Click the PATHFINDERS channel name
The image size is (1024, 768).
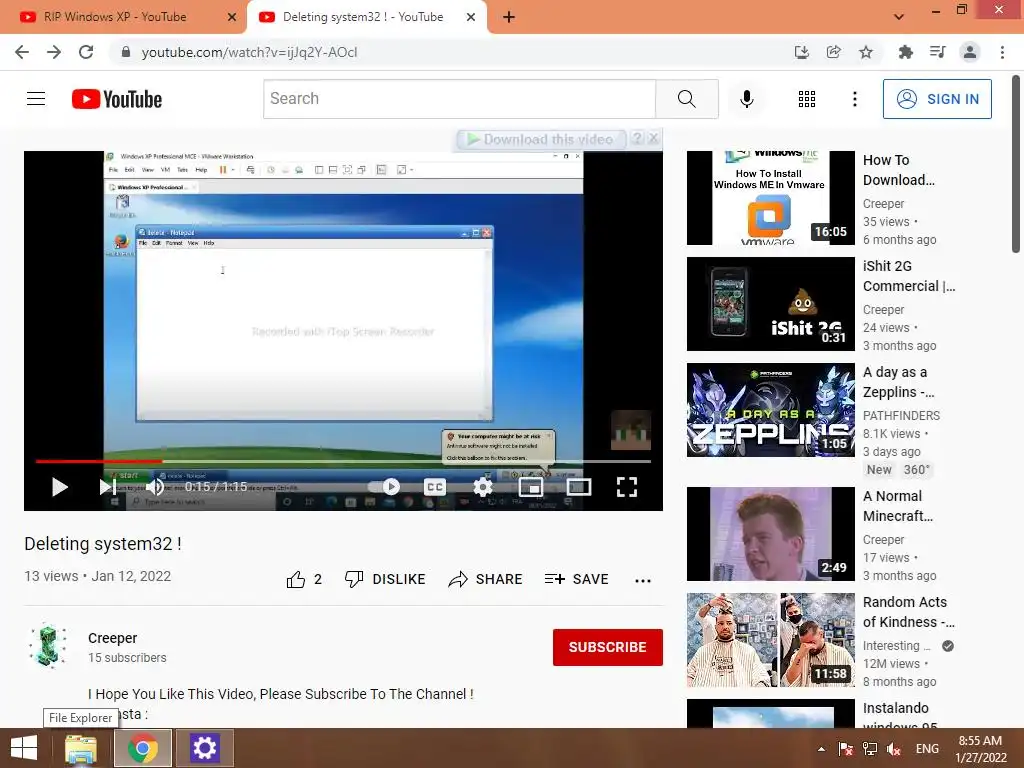(901, 415)
